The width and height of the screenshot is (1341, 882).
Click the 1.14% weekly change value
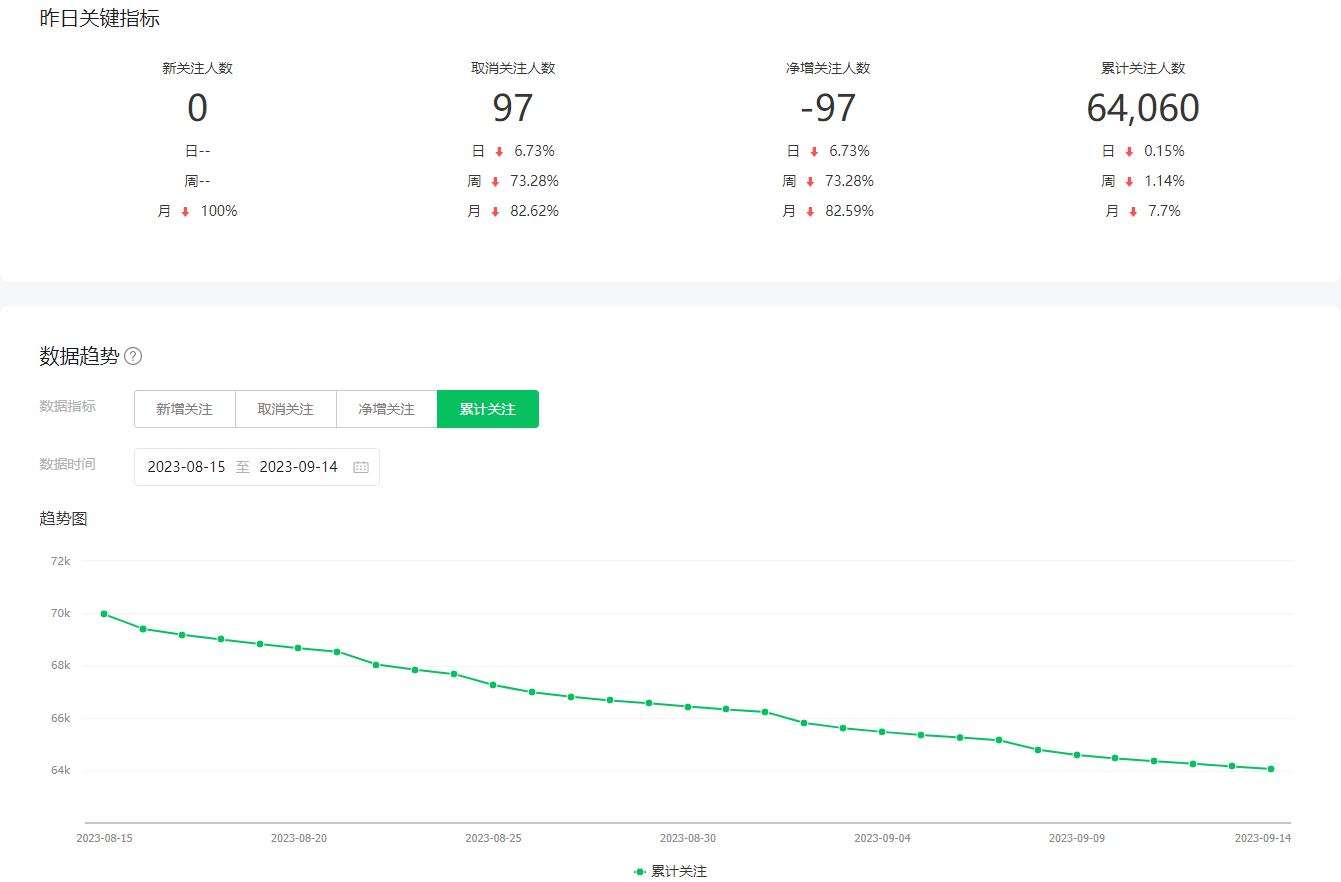pos(1164,181)
